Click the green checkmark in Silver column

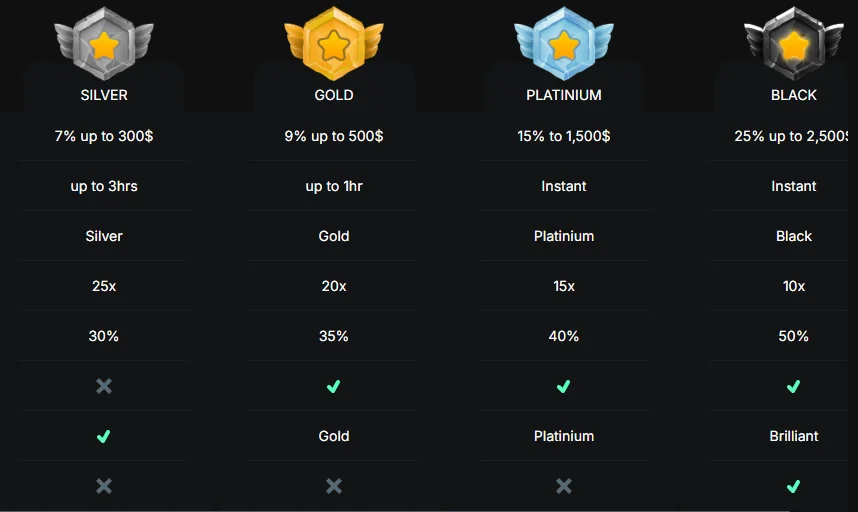coord(104,436)
